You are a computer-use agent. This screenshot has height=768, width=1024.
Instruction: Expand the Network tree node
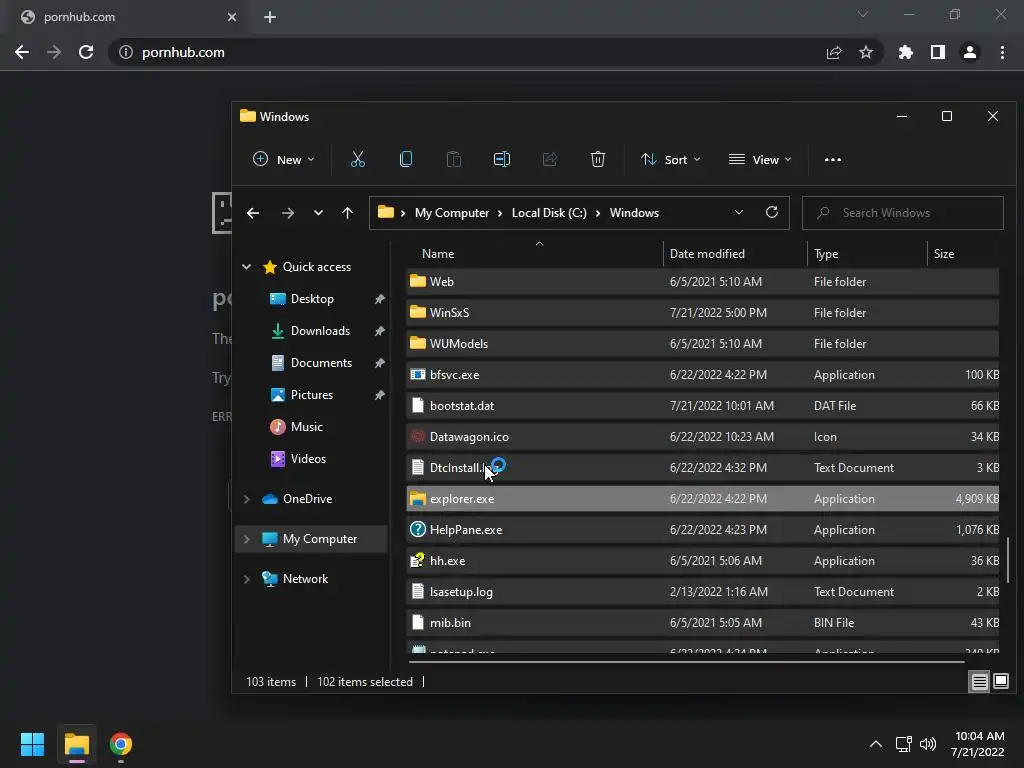click(247, 579)
